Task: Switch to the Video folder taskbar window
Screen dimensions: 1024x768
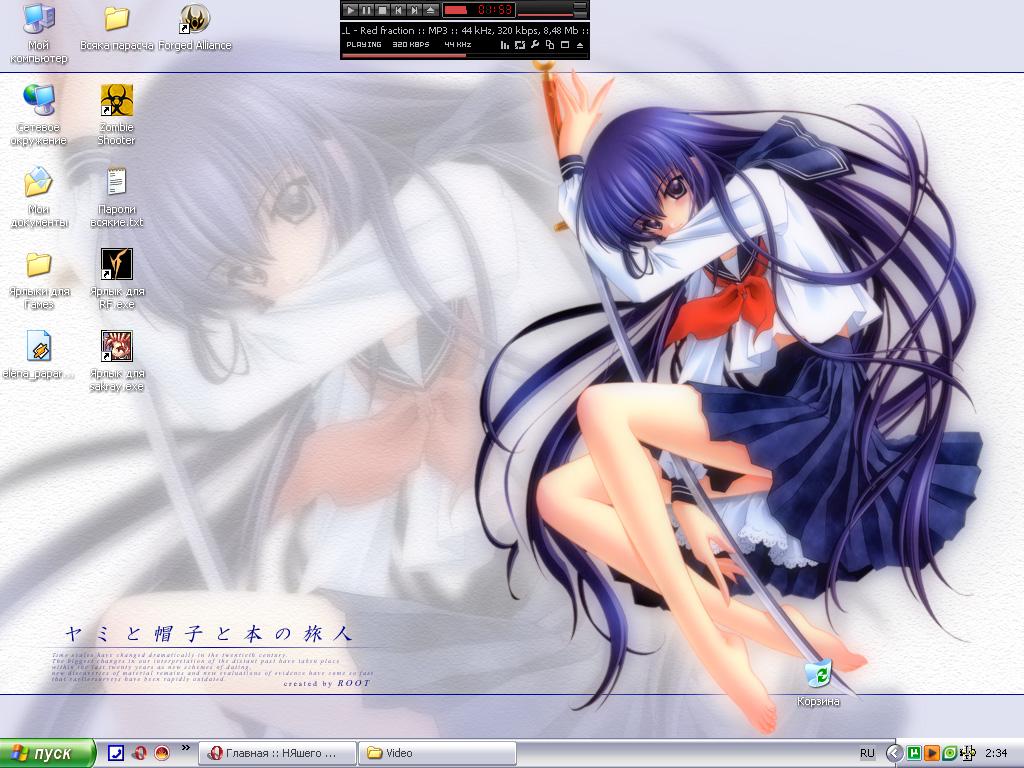Action: click(437, 754)
